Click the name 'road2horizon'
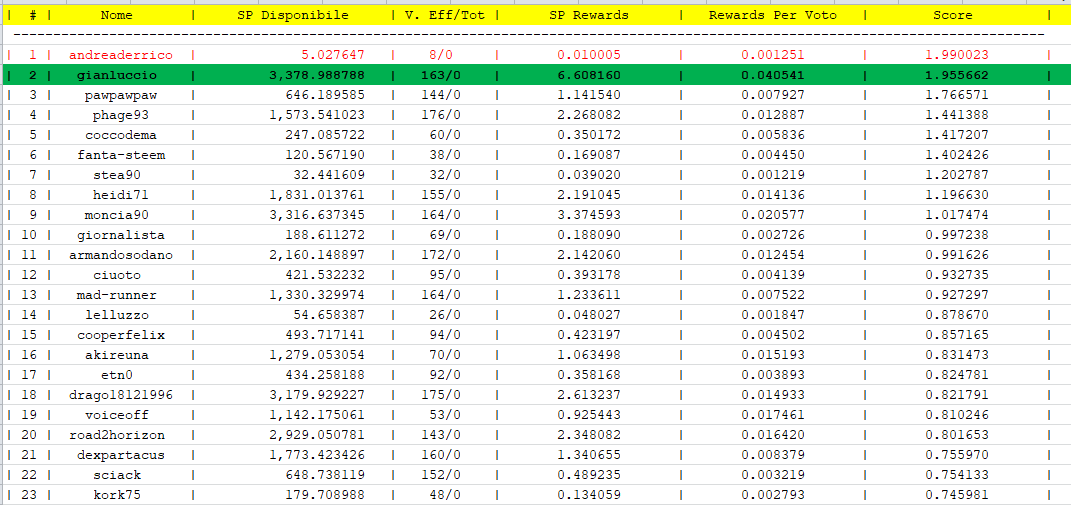1071x505 pixels. (x=117, y=435)
